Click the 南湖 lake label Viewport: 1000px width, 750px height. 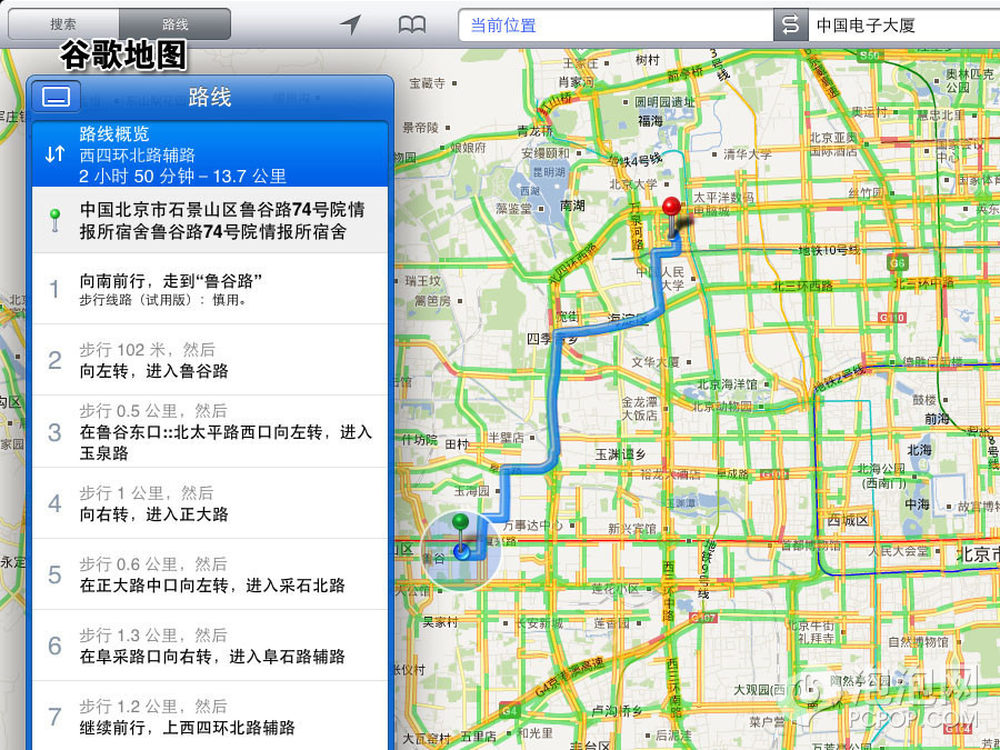tap(572, 206)
